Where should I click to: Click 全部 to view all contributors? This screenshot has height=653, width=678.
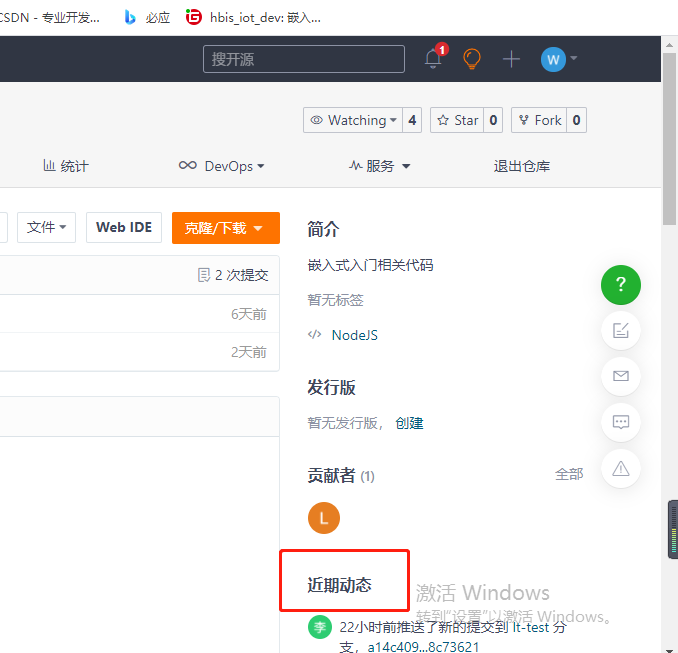point(569,474)
